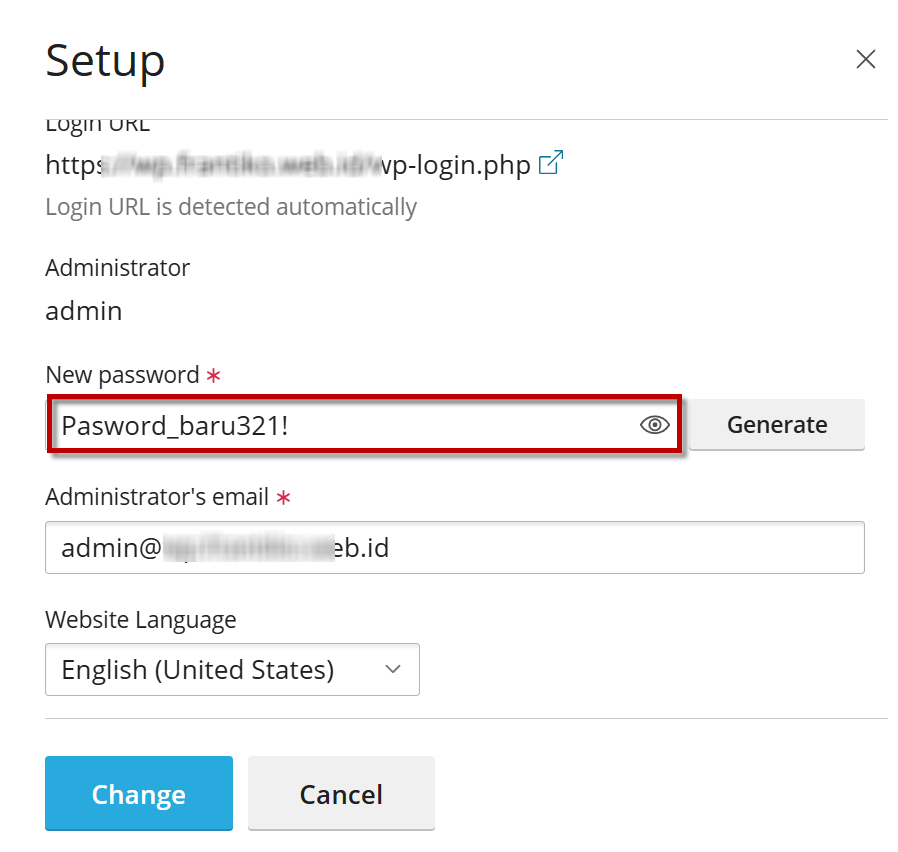Click the Website Language label
The image size is (898, 852).
[x=141, y=620]
